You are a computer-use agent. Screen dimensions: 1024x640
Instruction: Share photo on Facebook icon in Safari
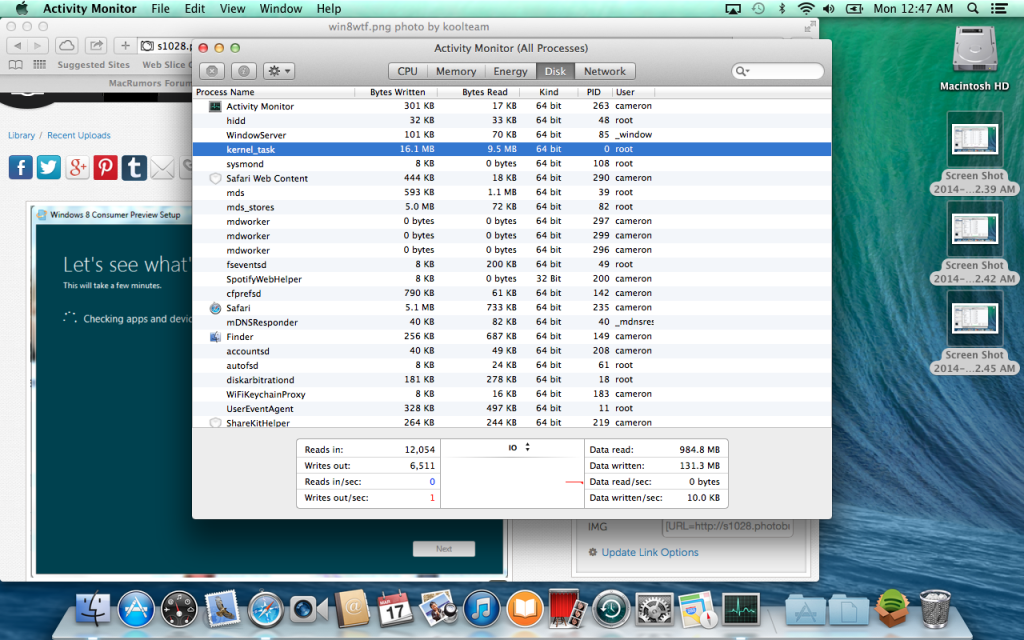click(x=20, y=168)
